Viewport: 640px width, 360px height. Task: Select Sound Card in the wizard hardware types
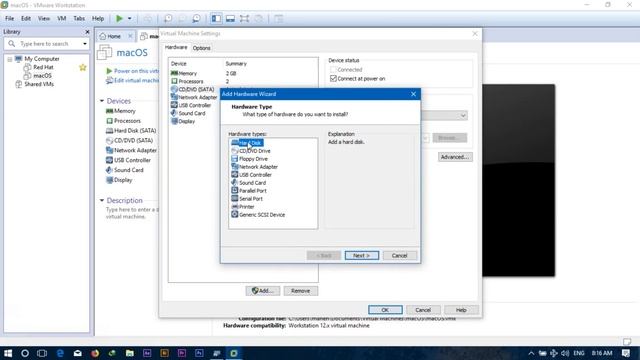[248, 183]
